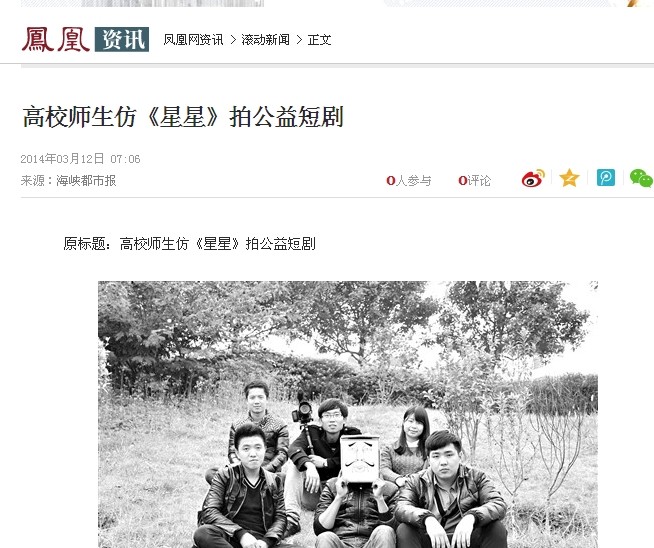Open the 凤凰 logo homepage

pyautogui.click(x=56, y=39)
